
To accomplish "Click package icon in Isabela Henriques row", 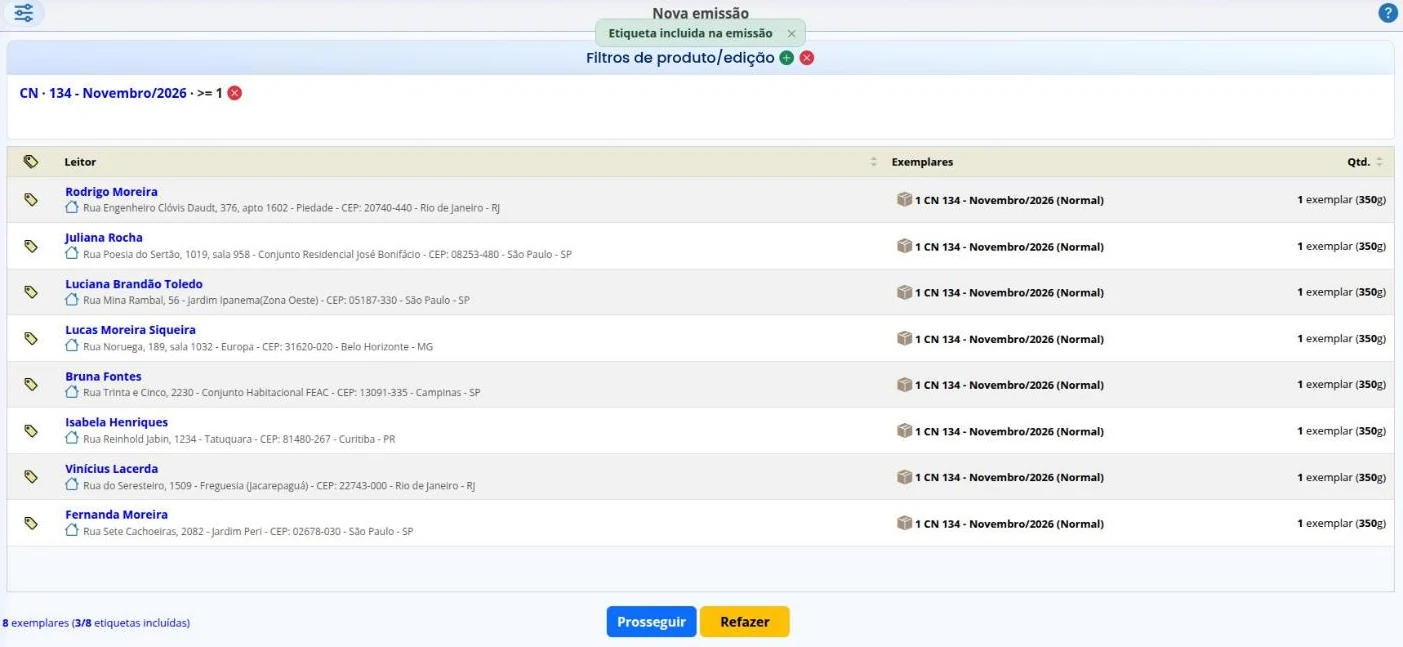I will (x=904, y=431).
